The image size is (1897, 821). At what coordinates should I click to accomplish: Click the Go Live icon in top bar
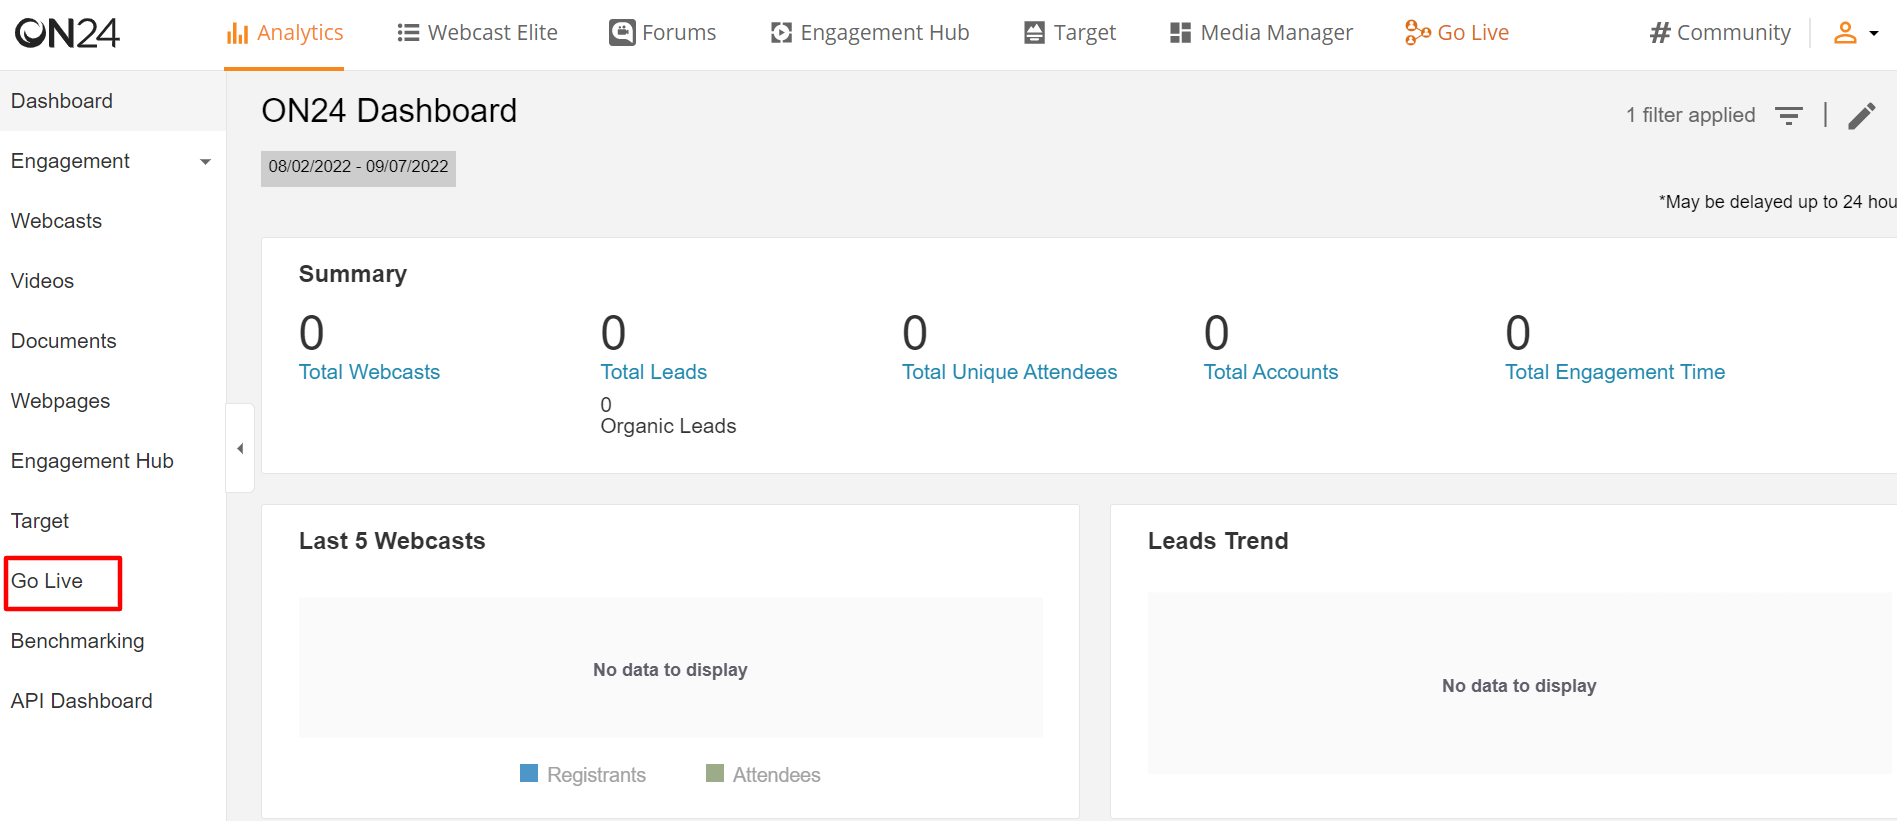[1417, 33]
